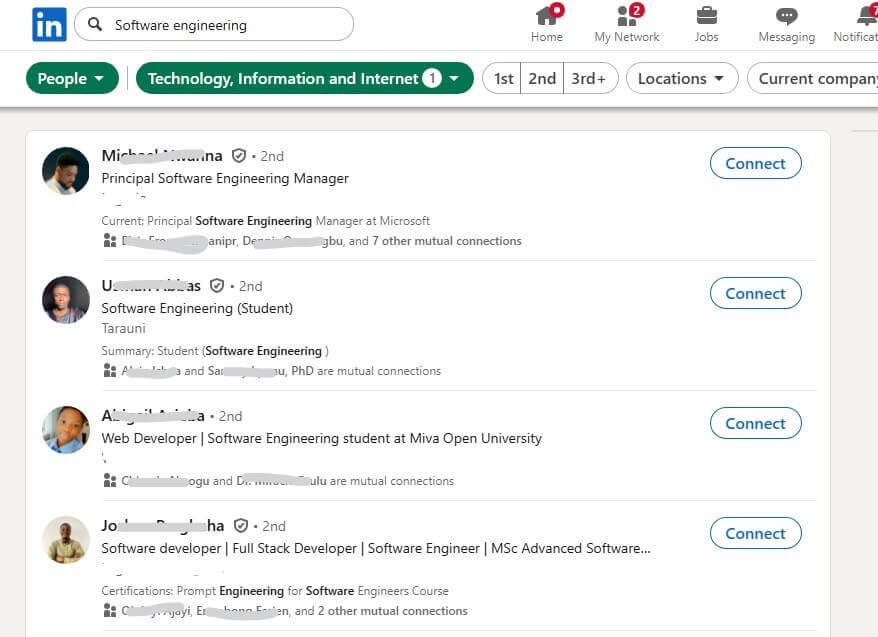This screenshot has height=637, width=878.
Task: Open the name link of the Tarauni student result
Action: tap(151, 286)
